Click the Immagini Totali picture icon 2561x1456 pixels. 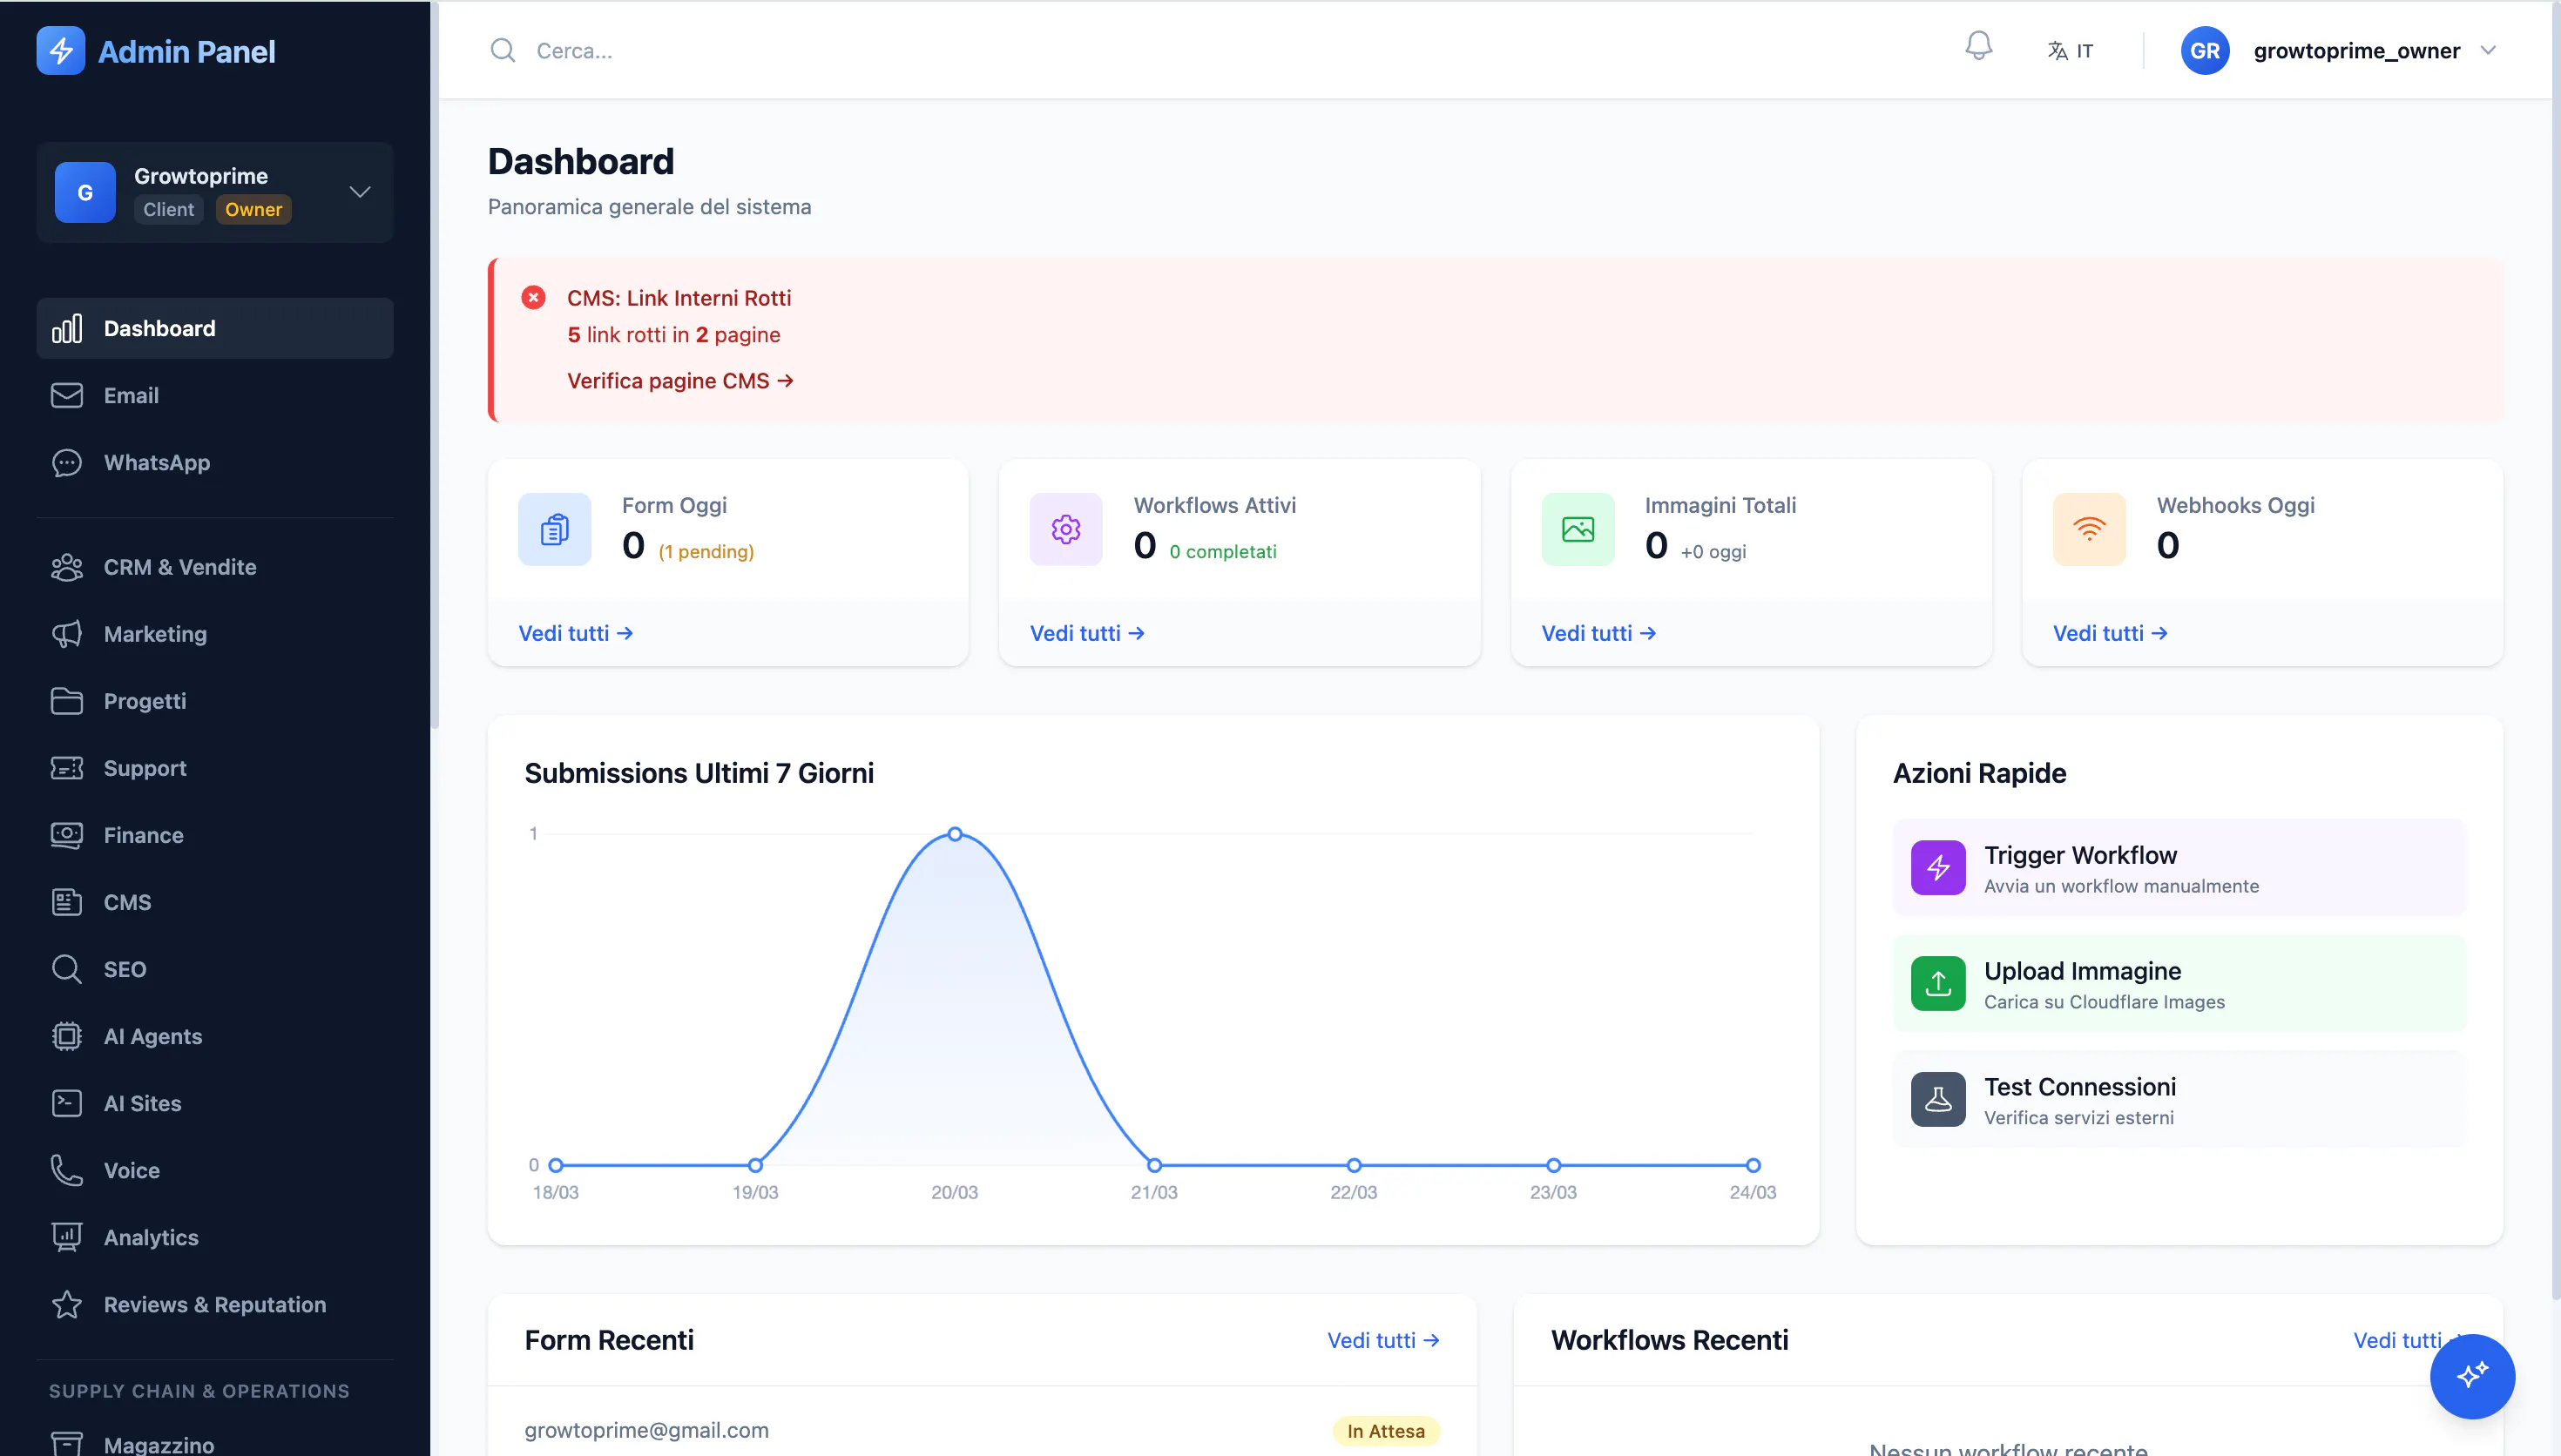coord(1578,529)
